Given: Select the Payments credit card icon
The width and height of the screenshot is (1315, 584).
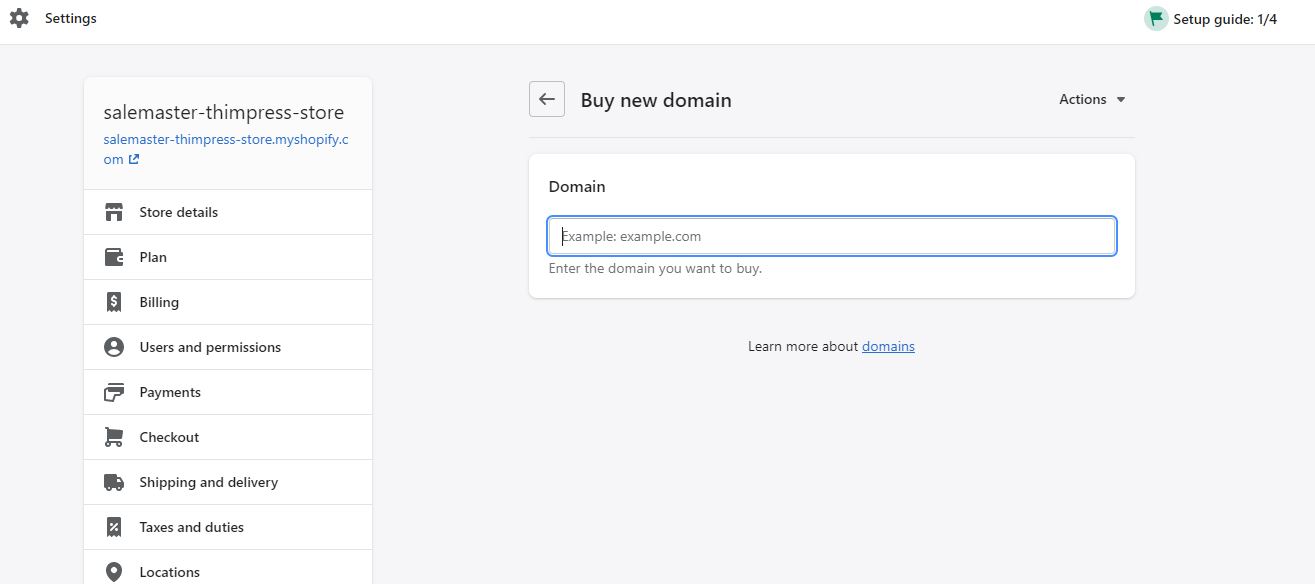Looking at the screenshot, I should point(113,392).
